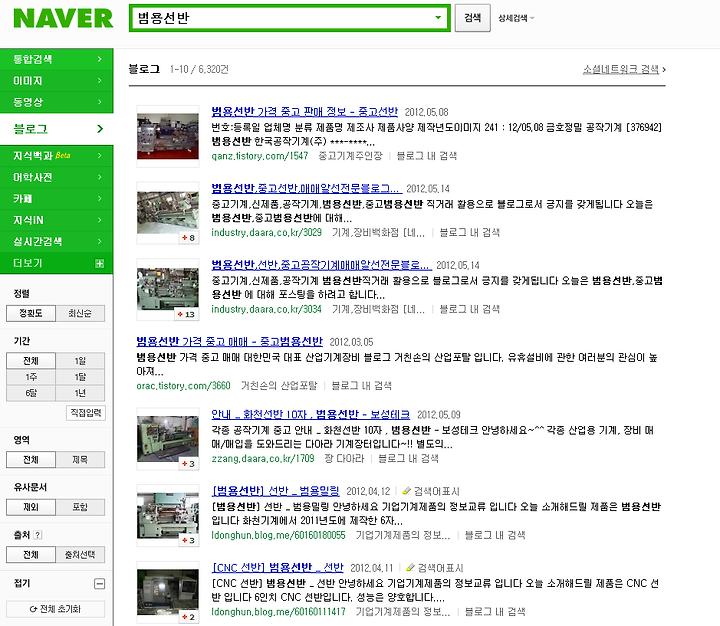The height and width of the screenshot is (626, 720).
Task: Set 유사문서 to 제외
Action: pyautogui.click(x=31, y=507)
